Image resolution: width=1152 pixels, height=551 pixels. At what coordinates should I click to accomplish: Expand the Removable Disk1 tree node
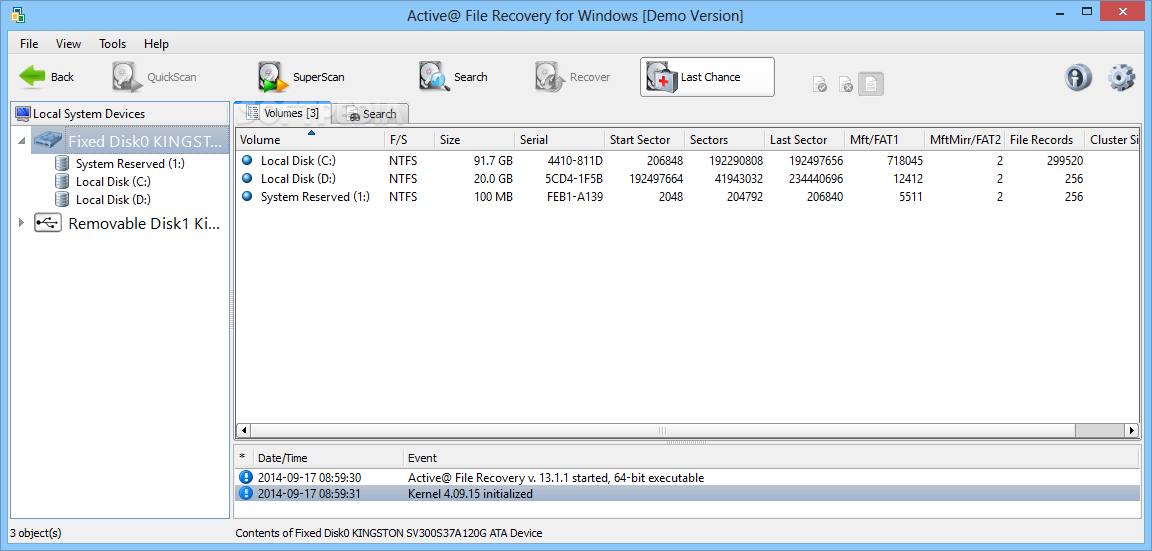pos(21,223)
